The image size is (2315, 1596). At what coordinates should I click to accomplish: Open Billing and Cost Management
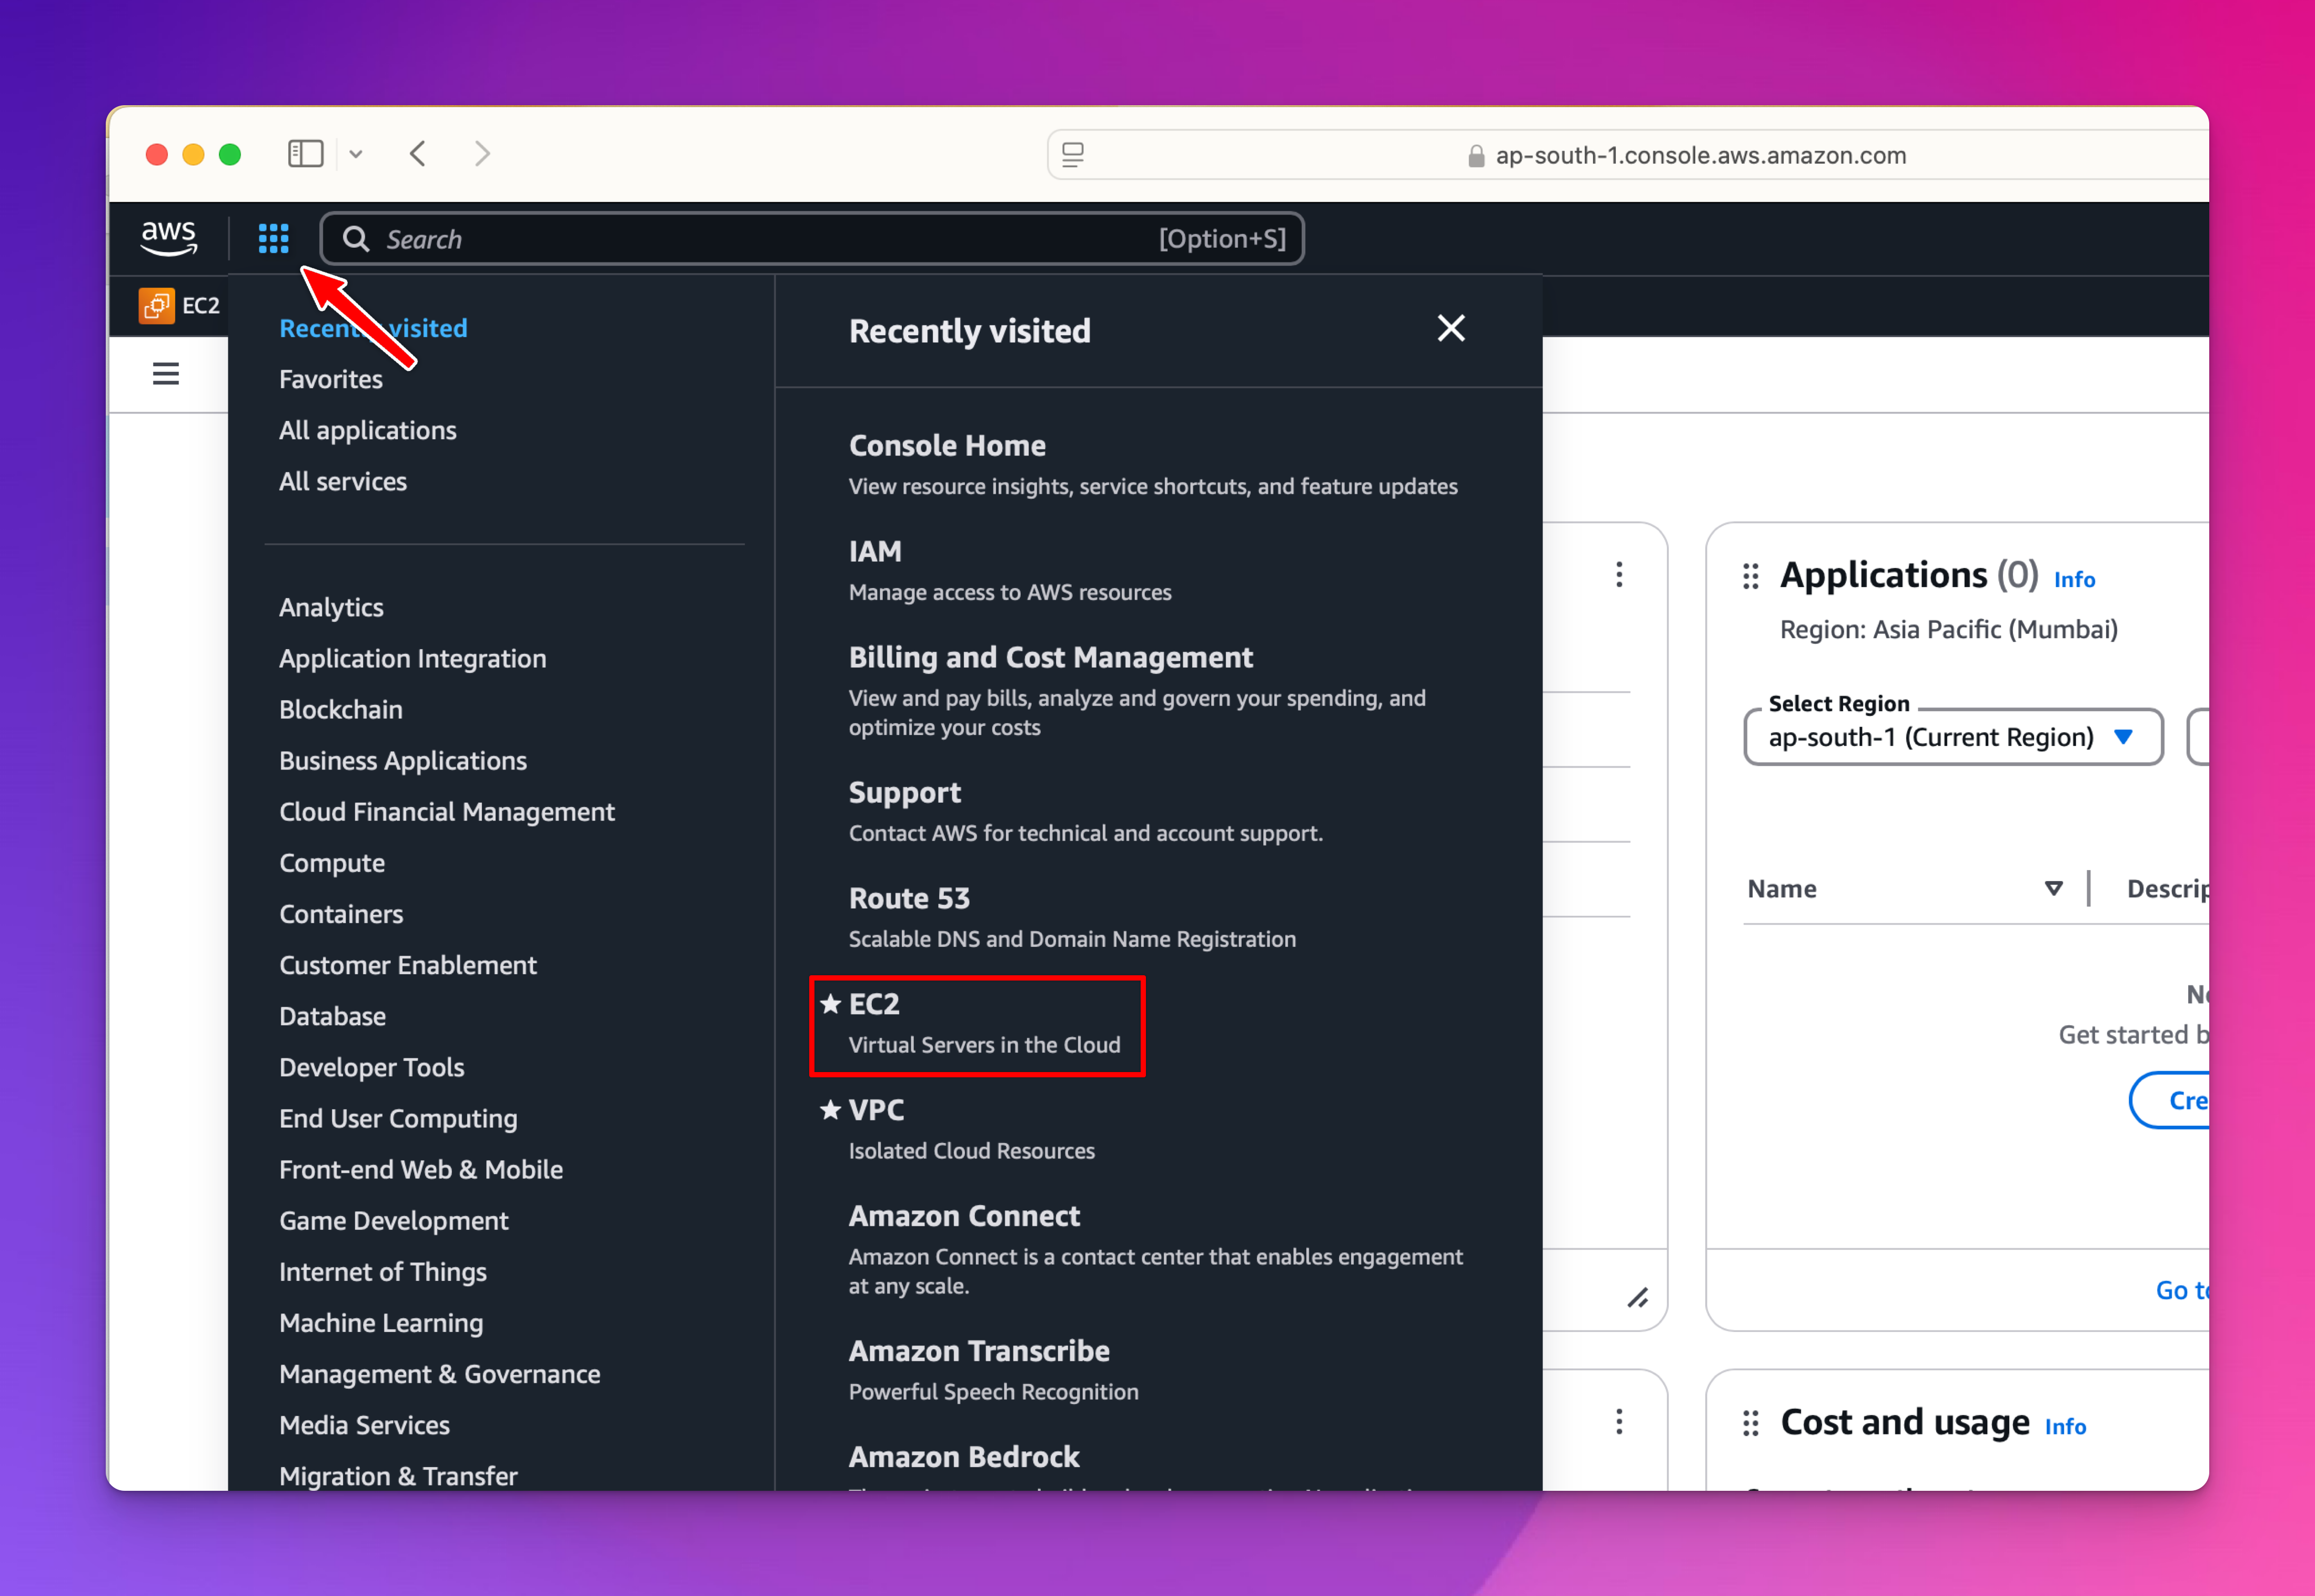tap(1050, 657)
